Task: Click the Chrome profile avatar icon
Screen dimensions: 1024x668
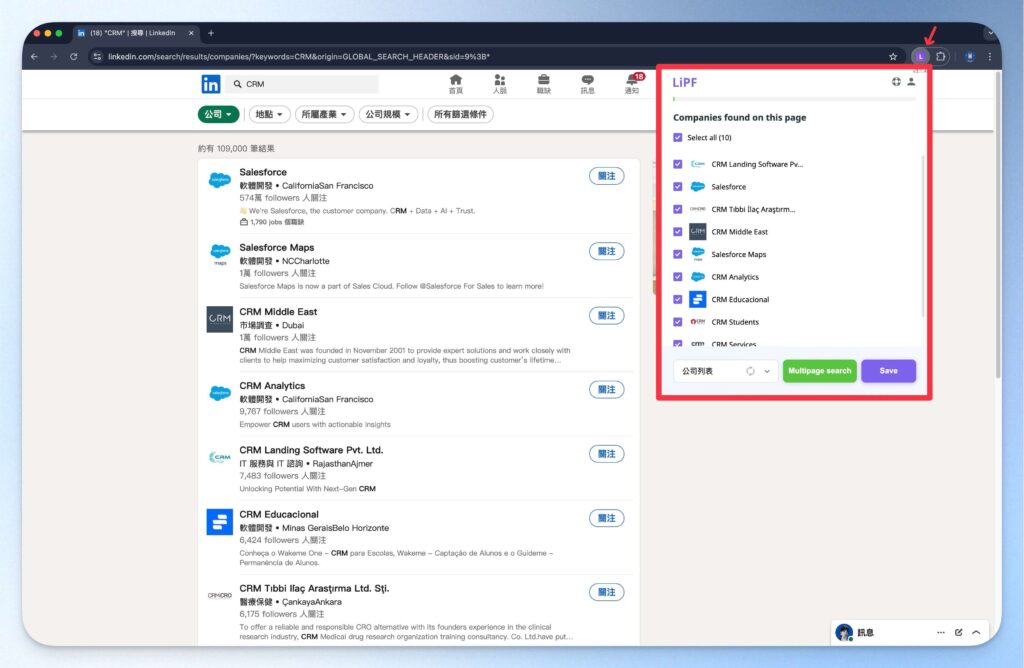Action: (970, 57)
